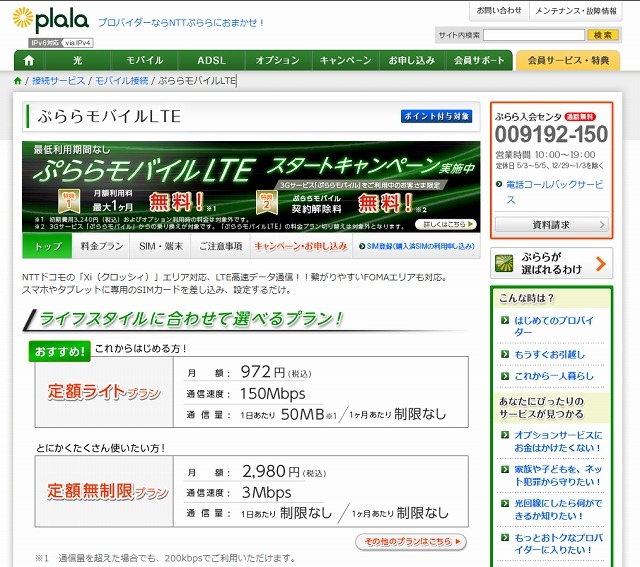Open the はじめてのプロバイダー link
This screenshot has width=640, height=567.
[554, 326]
